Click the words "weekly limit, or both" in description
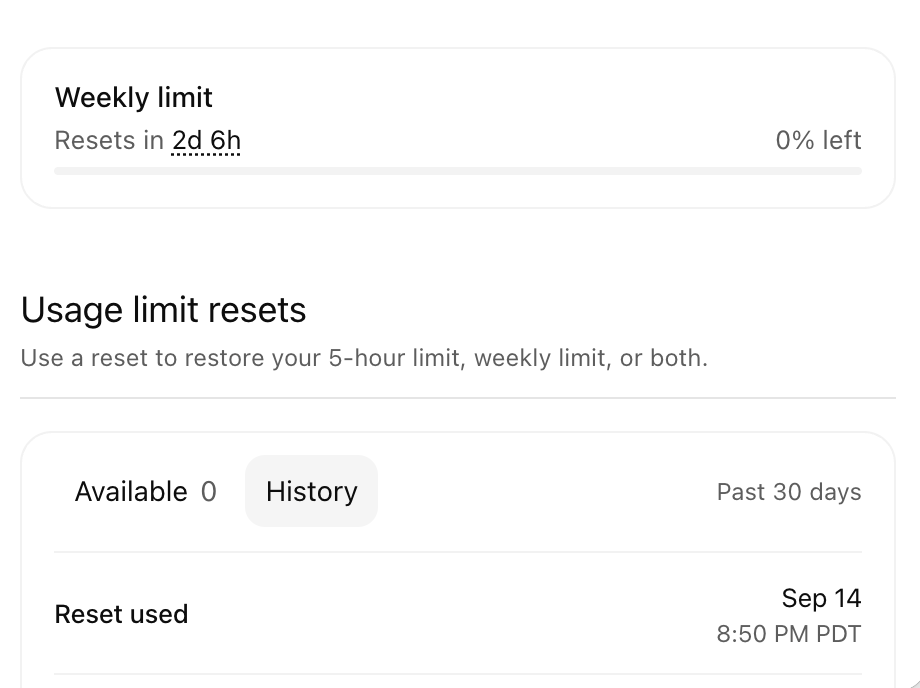This screenshot has height=688, width=920. coord(590,358)
